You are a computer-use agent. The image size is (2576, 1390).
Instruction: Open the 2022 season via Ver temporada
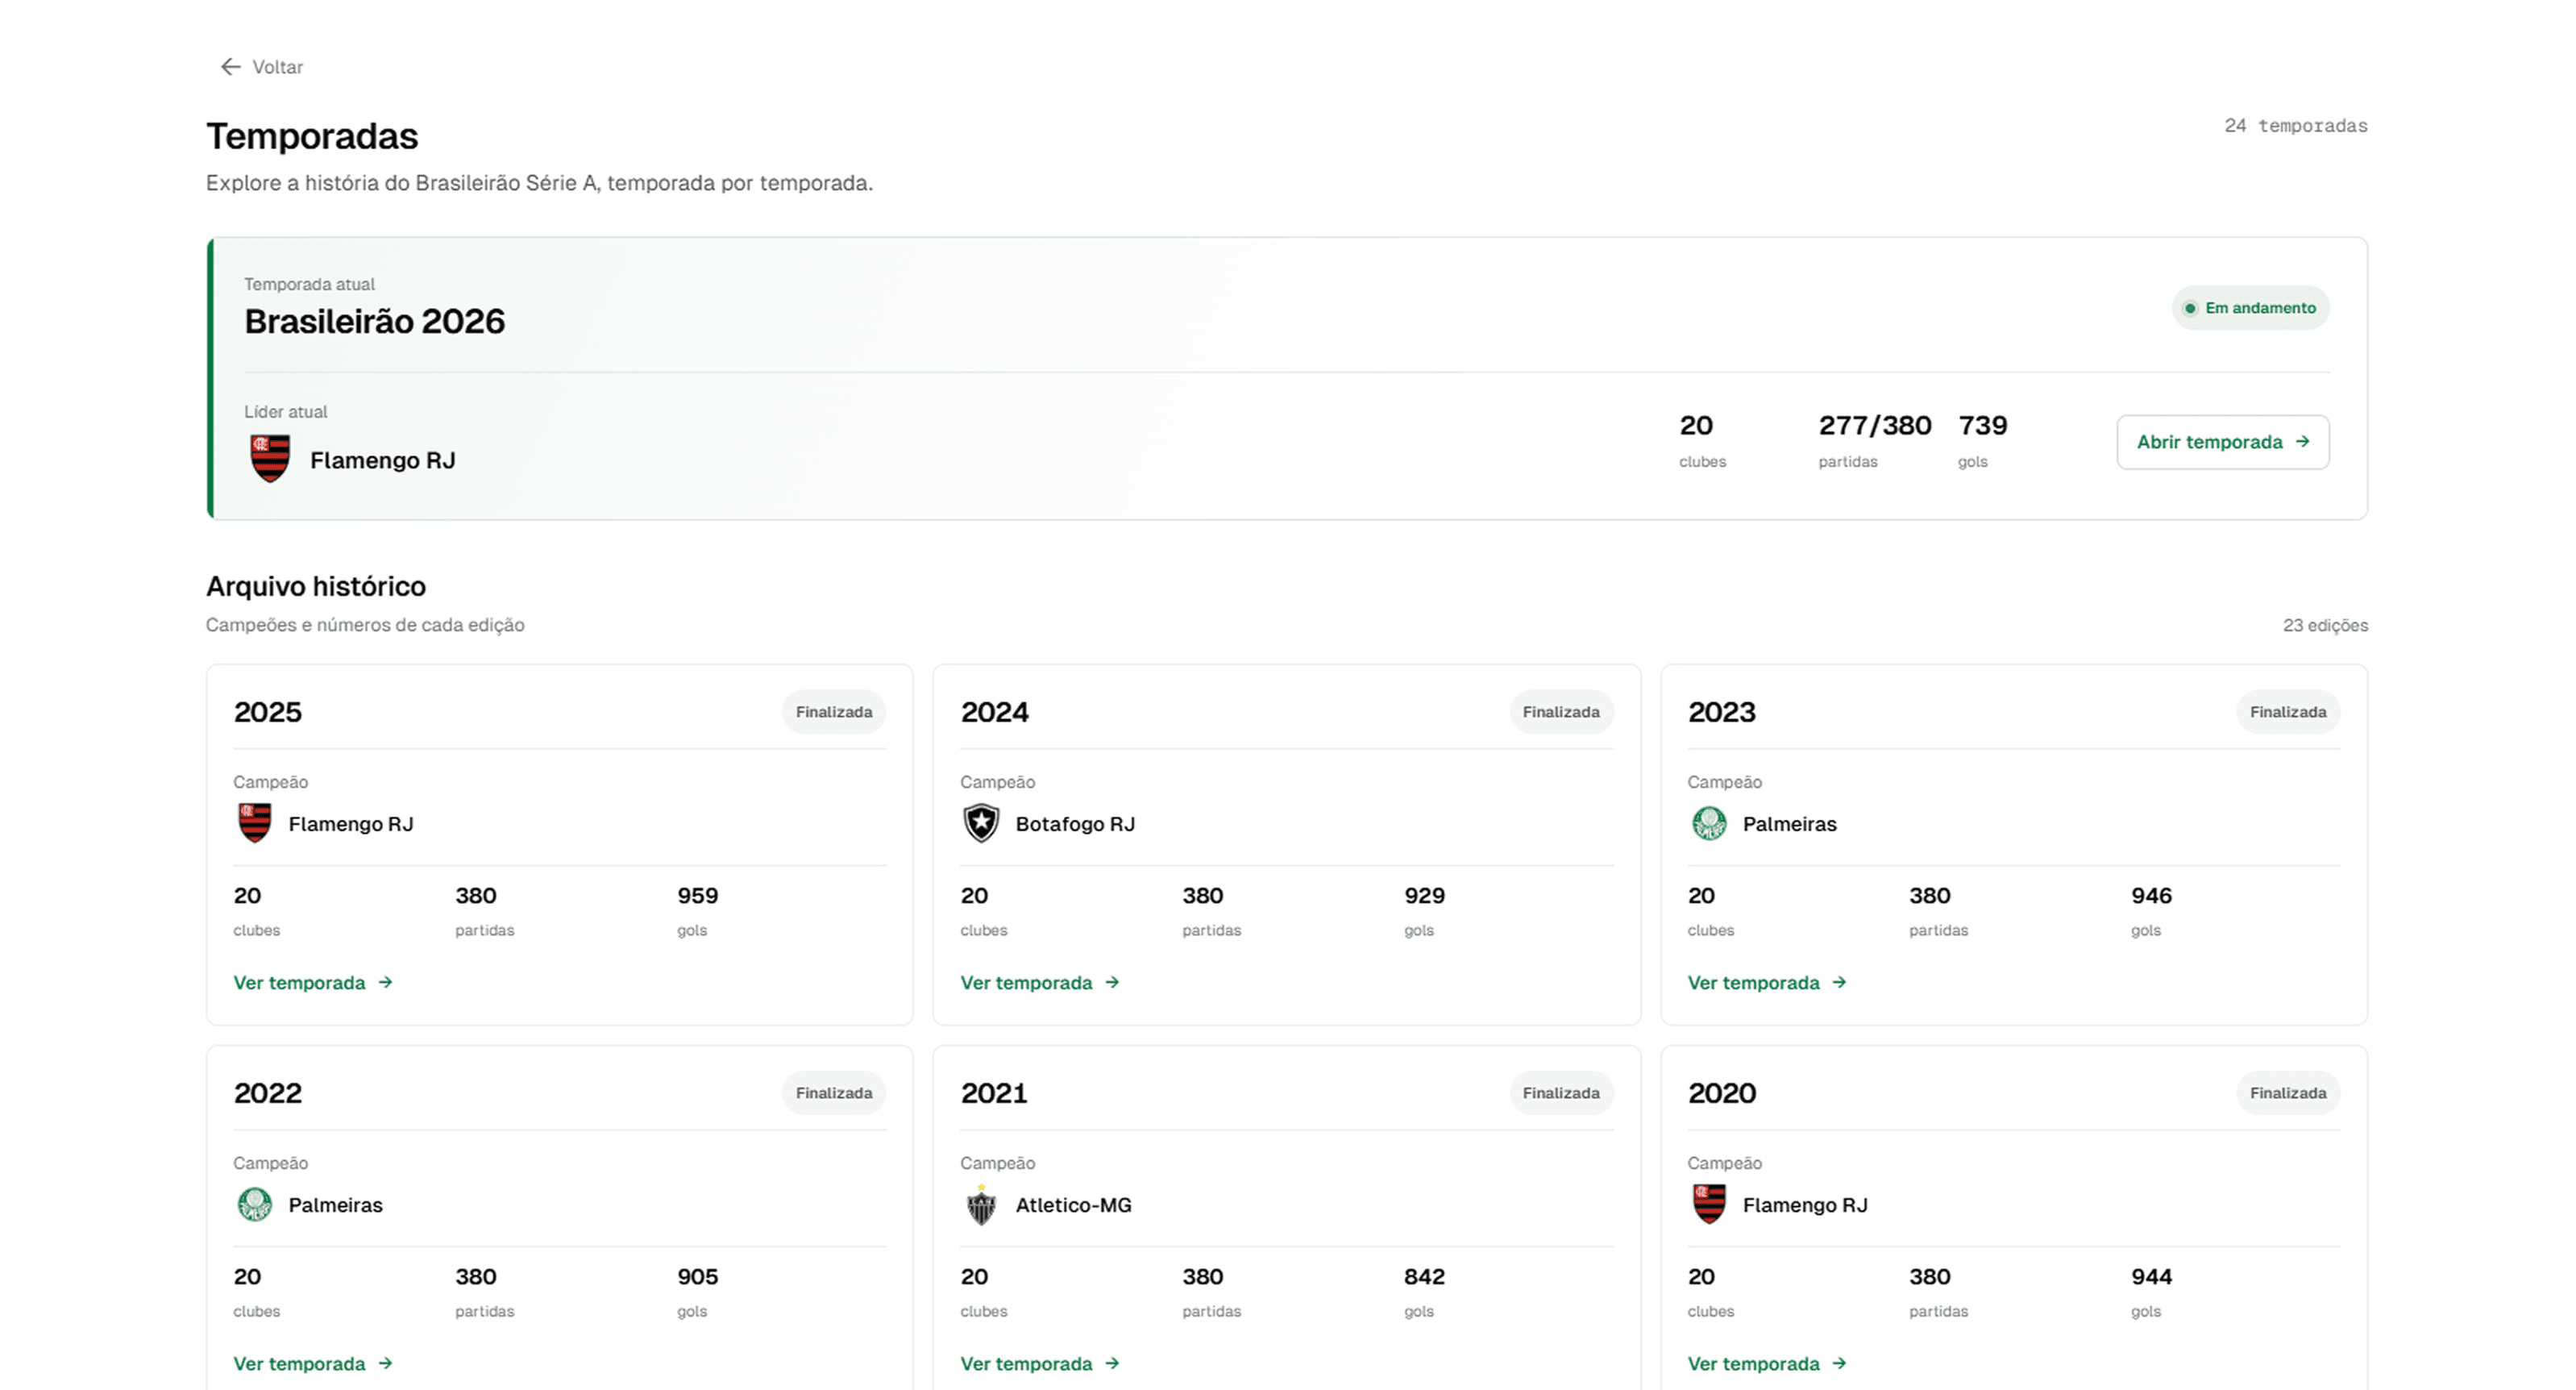313,1364
